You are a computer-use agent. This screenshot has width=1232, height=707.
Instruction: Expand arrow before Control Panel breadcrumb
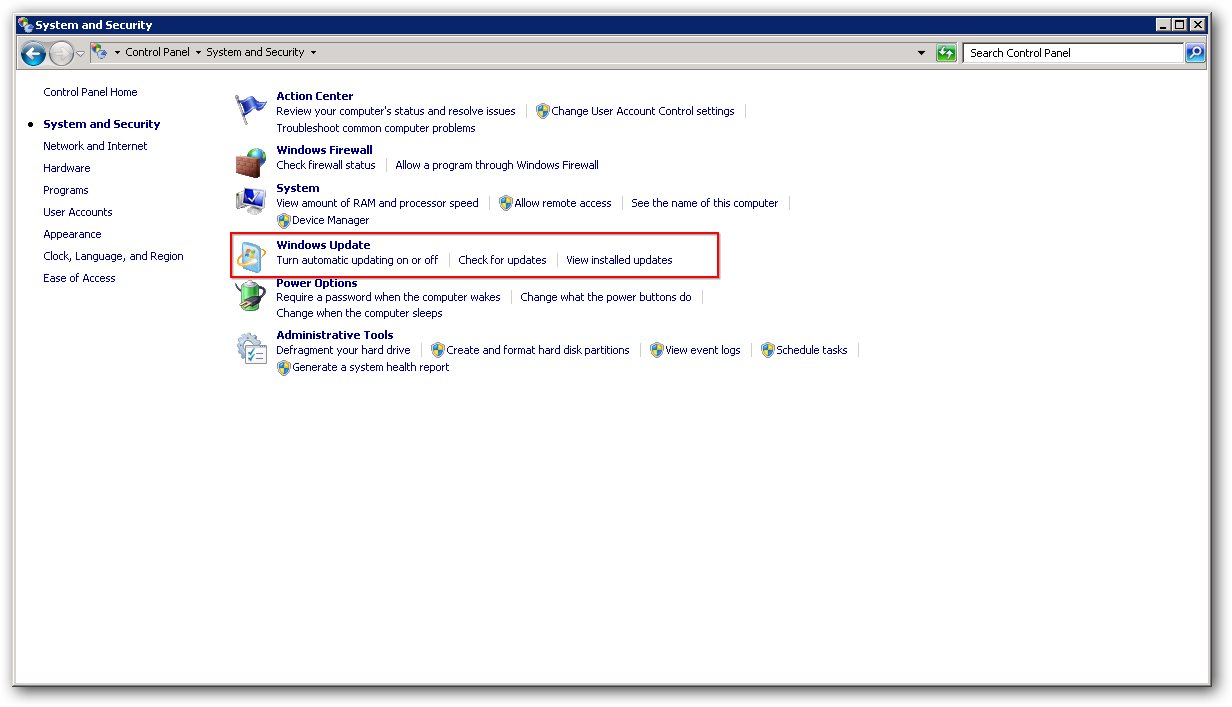click(117, 52)
